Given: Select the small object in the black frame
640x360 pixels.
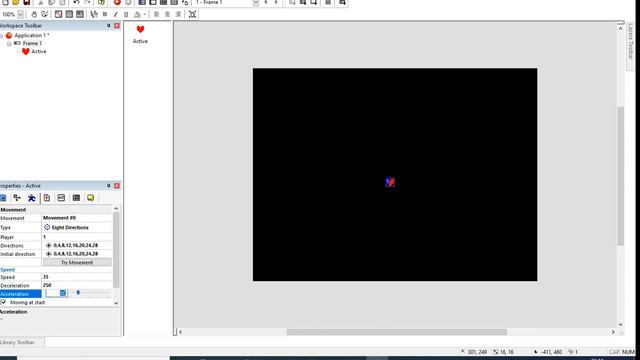Looking at the screenshot, I should tap(390, 182).
